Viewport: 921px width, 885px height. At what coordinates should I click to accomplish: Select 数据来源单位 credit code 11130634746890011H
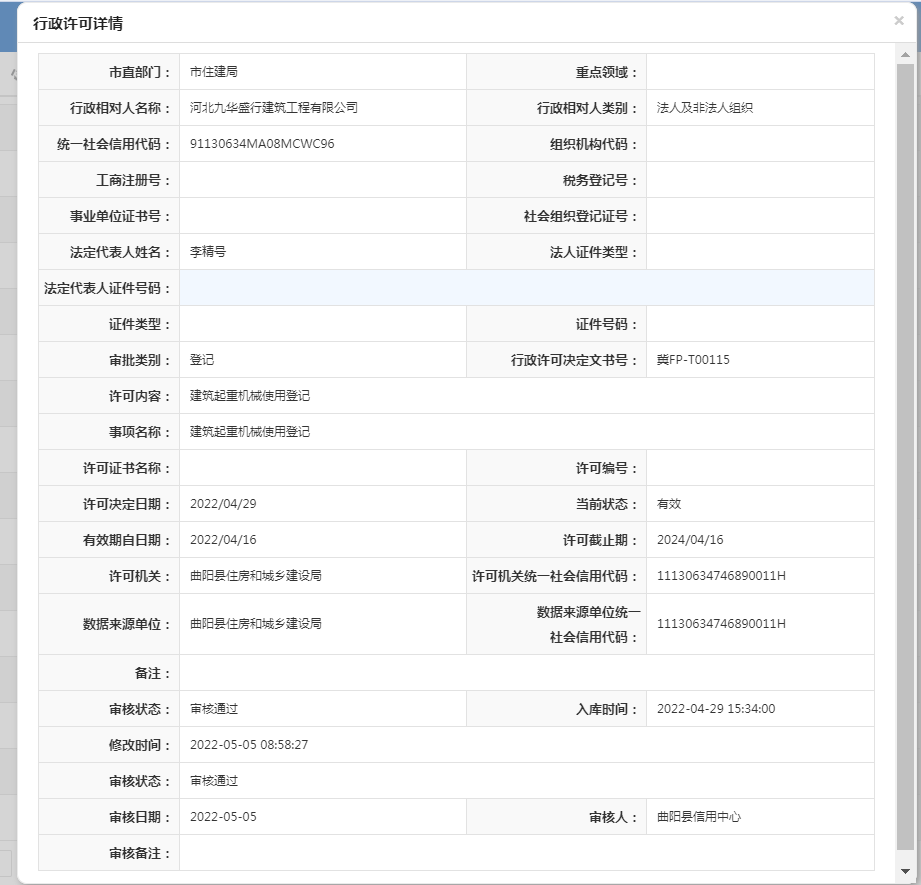click(x=721, y=624)
